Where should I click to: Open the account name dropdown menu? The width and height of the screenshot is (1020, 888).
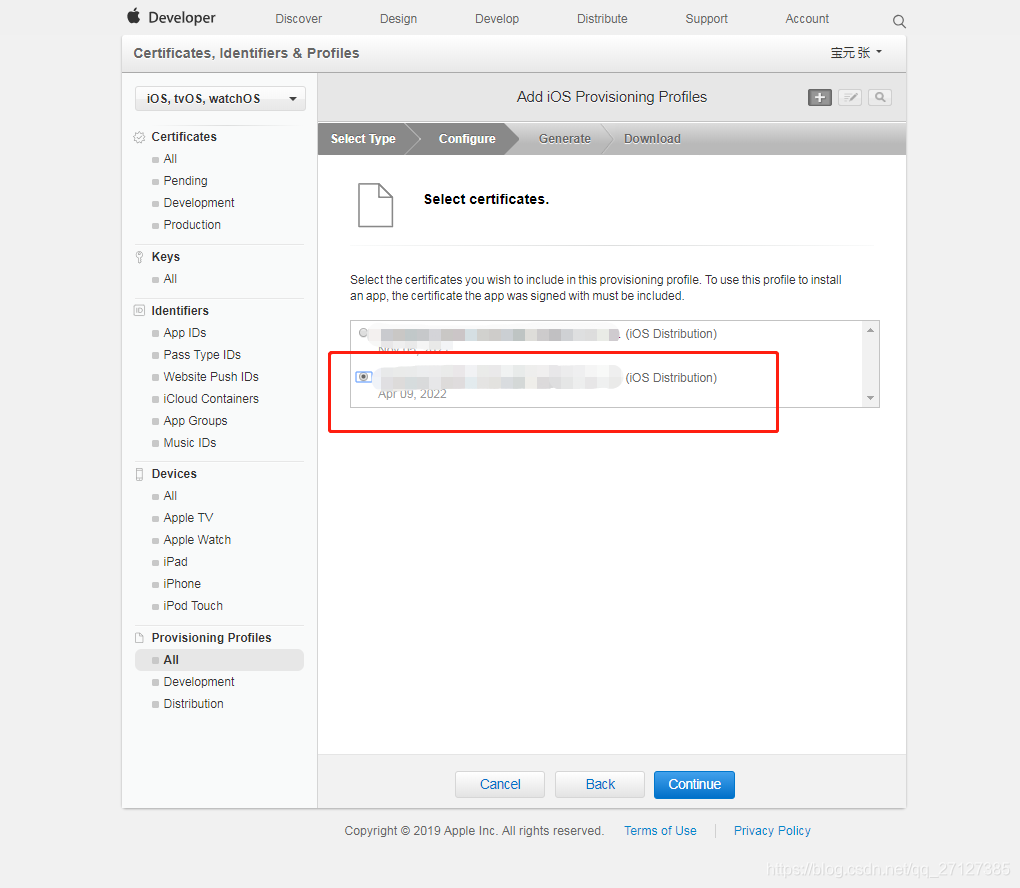[856, 52]
